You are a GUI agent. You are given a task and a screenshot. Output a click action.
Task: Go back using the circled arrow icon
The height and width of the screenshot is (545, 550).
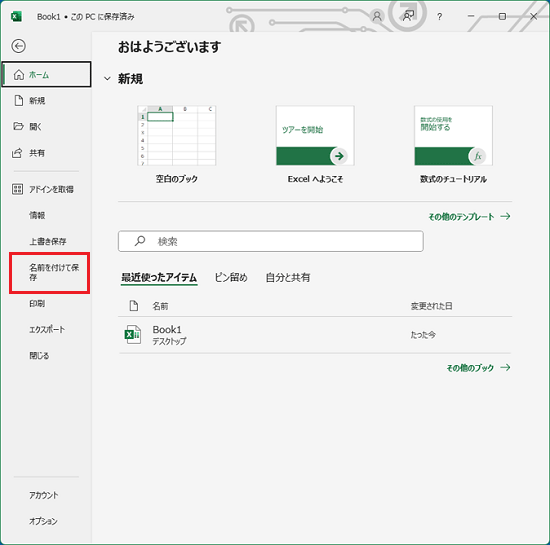click(x=18, y=46)
